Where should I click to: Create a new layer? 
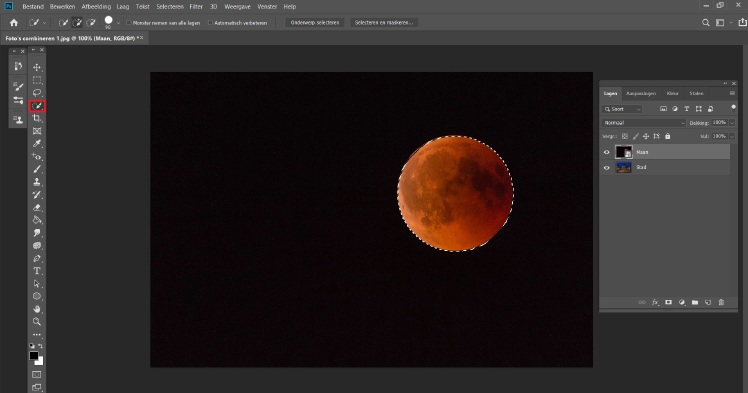[x=708, y=302]
